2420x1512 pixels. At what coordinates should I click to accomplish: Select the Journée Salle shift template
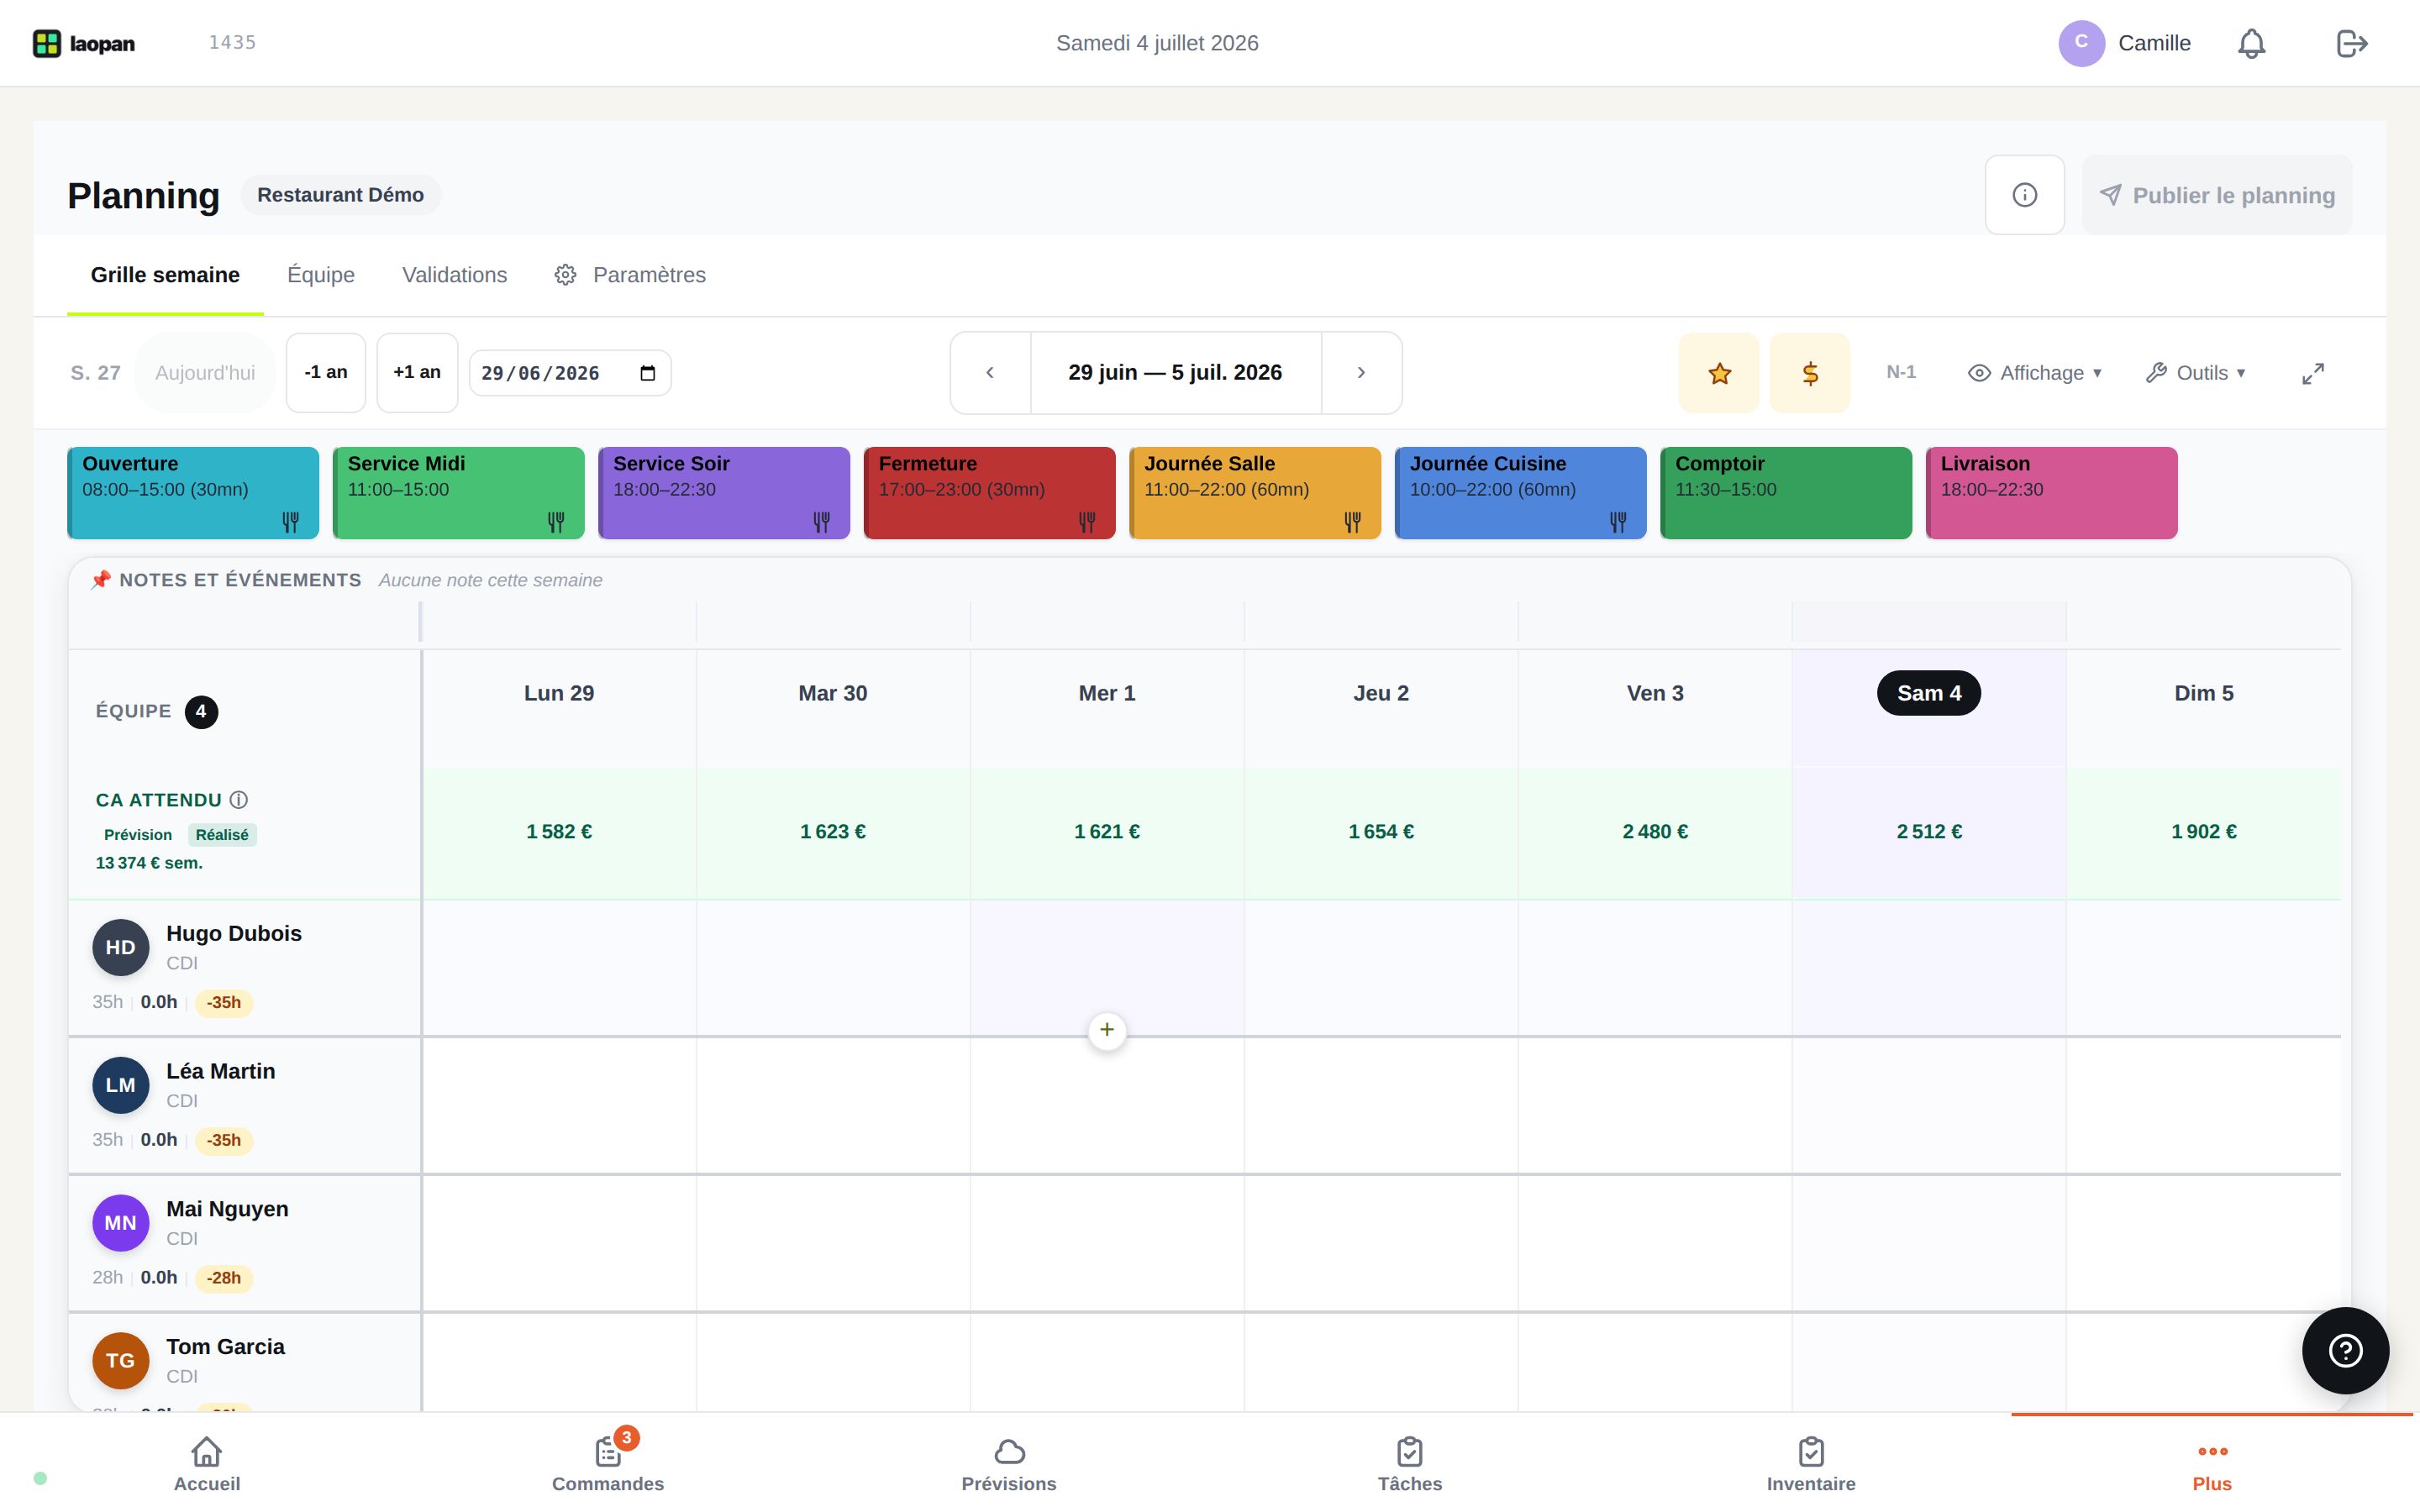click(x=1255, y=493)
